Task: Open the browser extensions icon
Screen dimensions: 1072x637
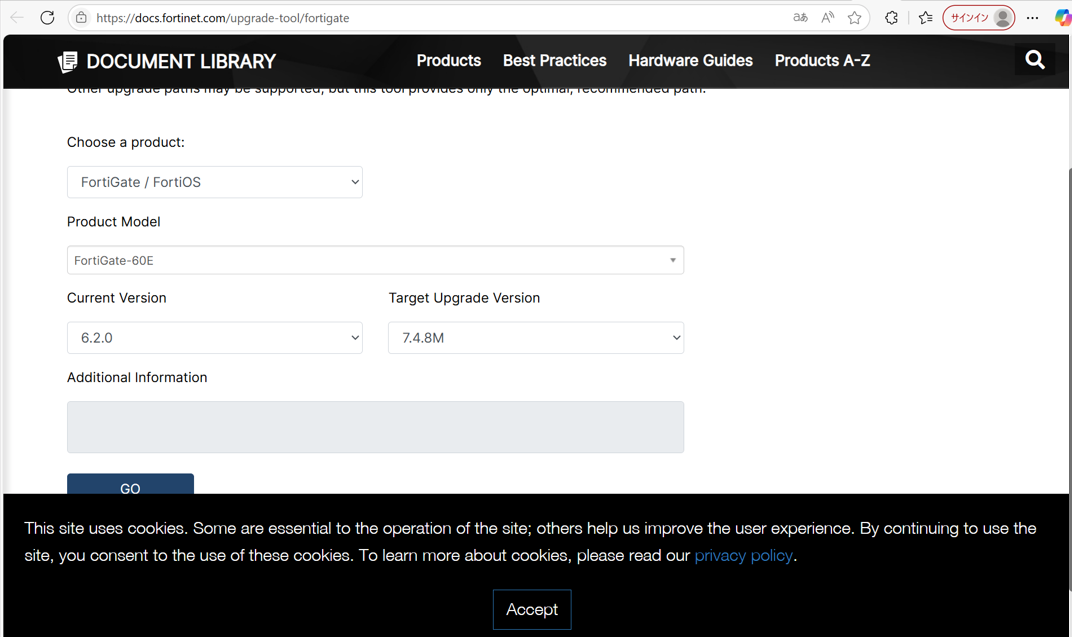Action: click(x=892, y=18)
